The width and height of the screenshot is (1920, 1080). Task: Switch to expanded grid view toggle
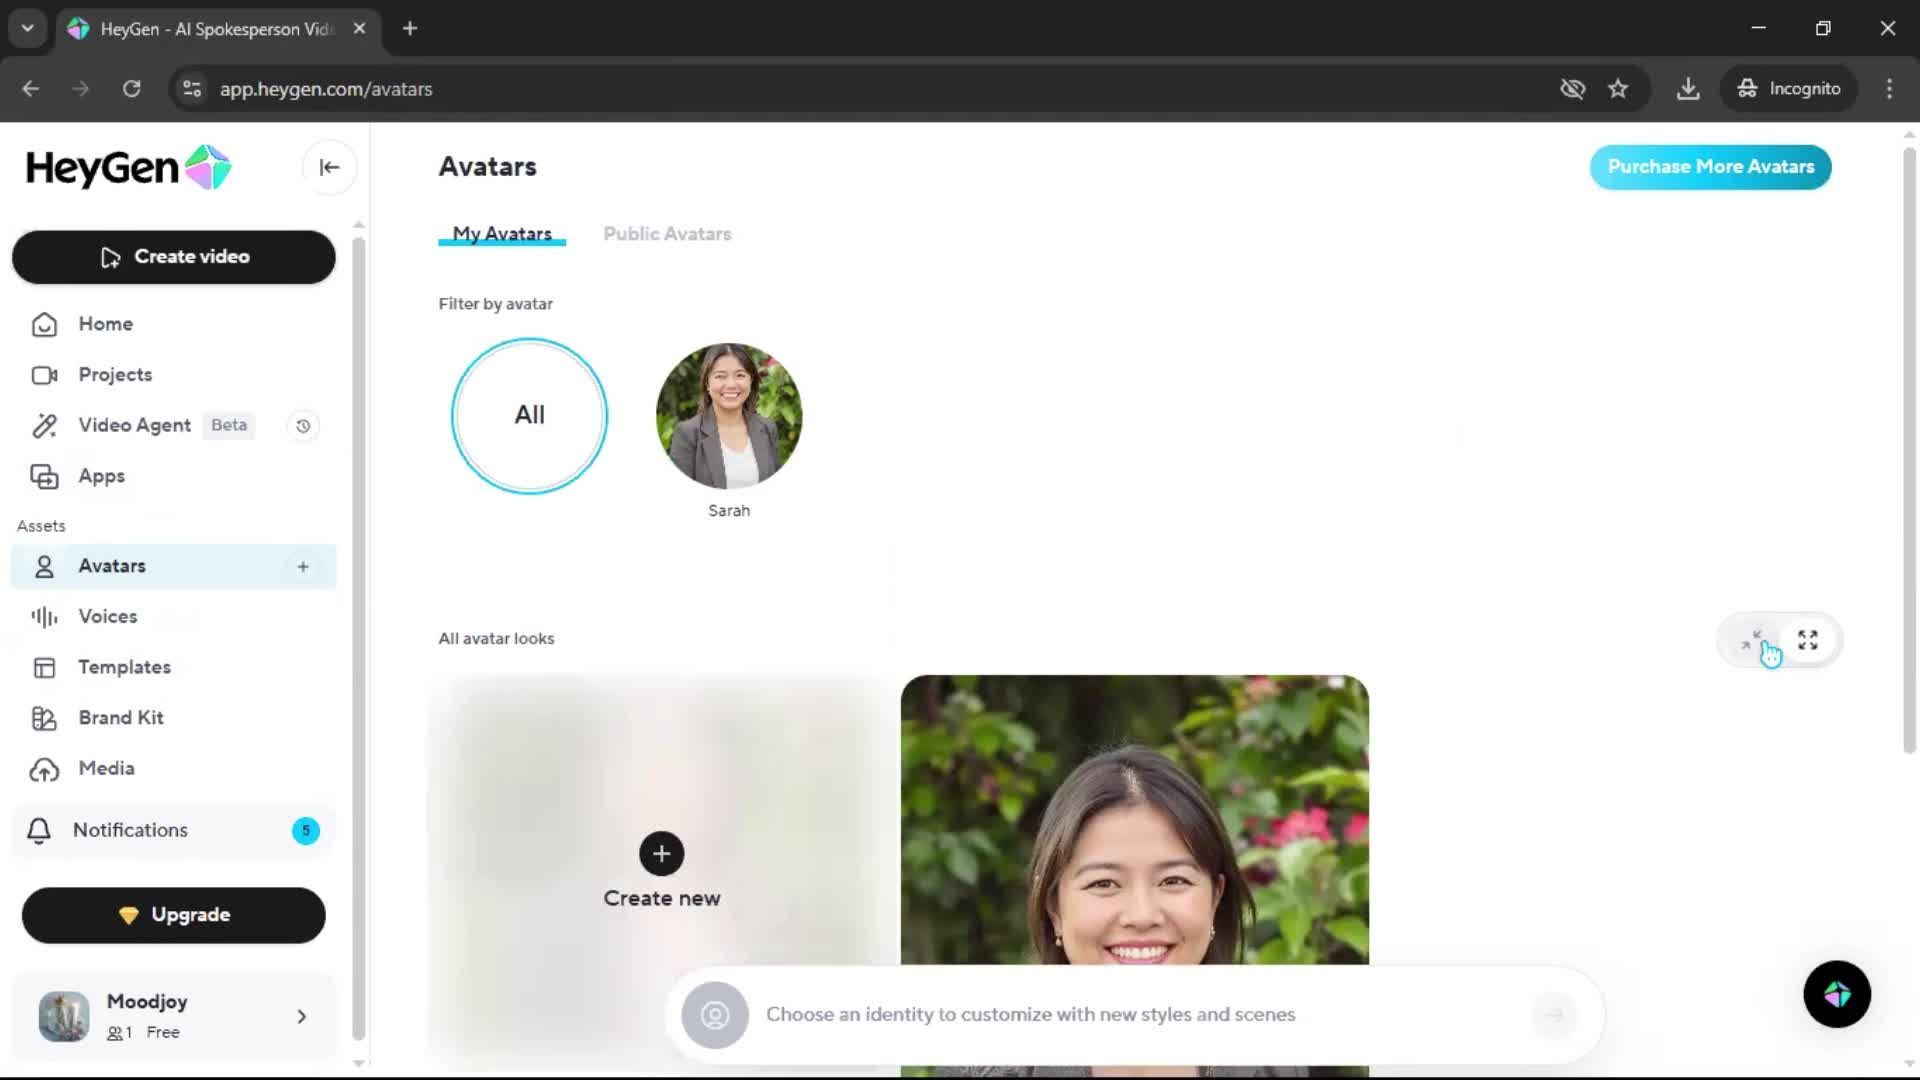point(1807,640)
